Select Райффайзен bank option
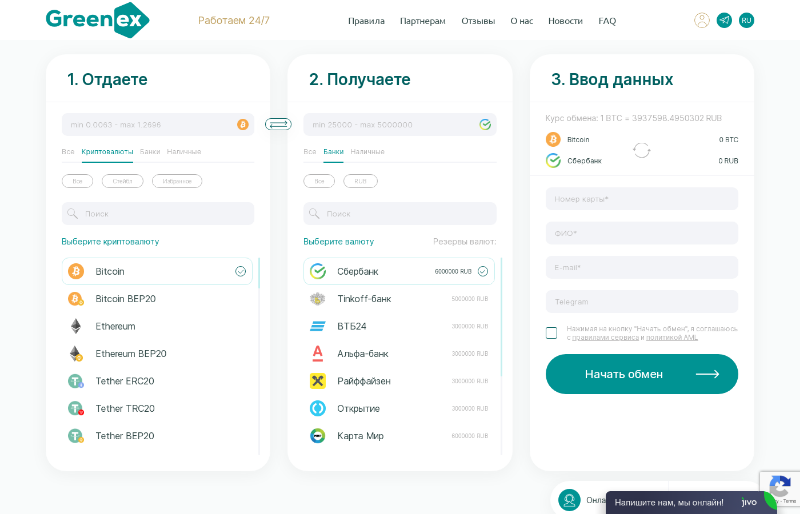 364,381
